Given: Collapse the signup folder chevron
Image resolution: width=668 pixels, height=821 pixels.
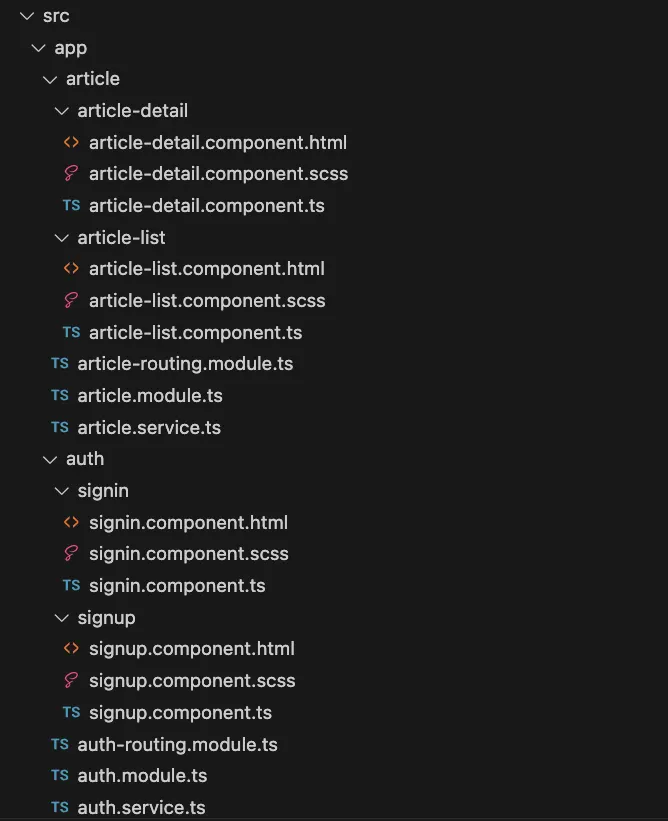Looking at the screenshot, I should pyautogui.click(x=61, y=618).
